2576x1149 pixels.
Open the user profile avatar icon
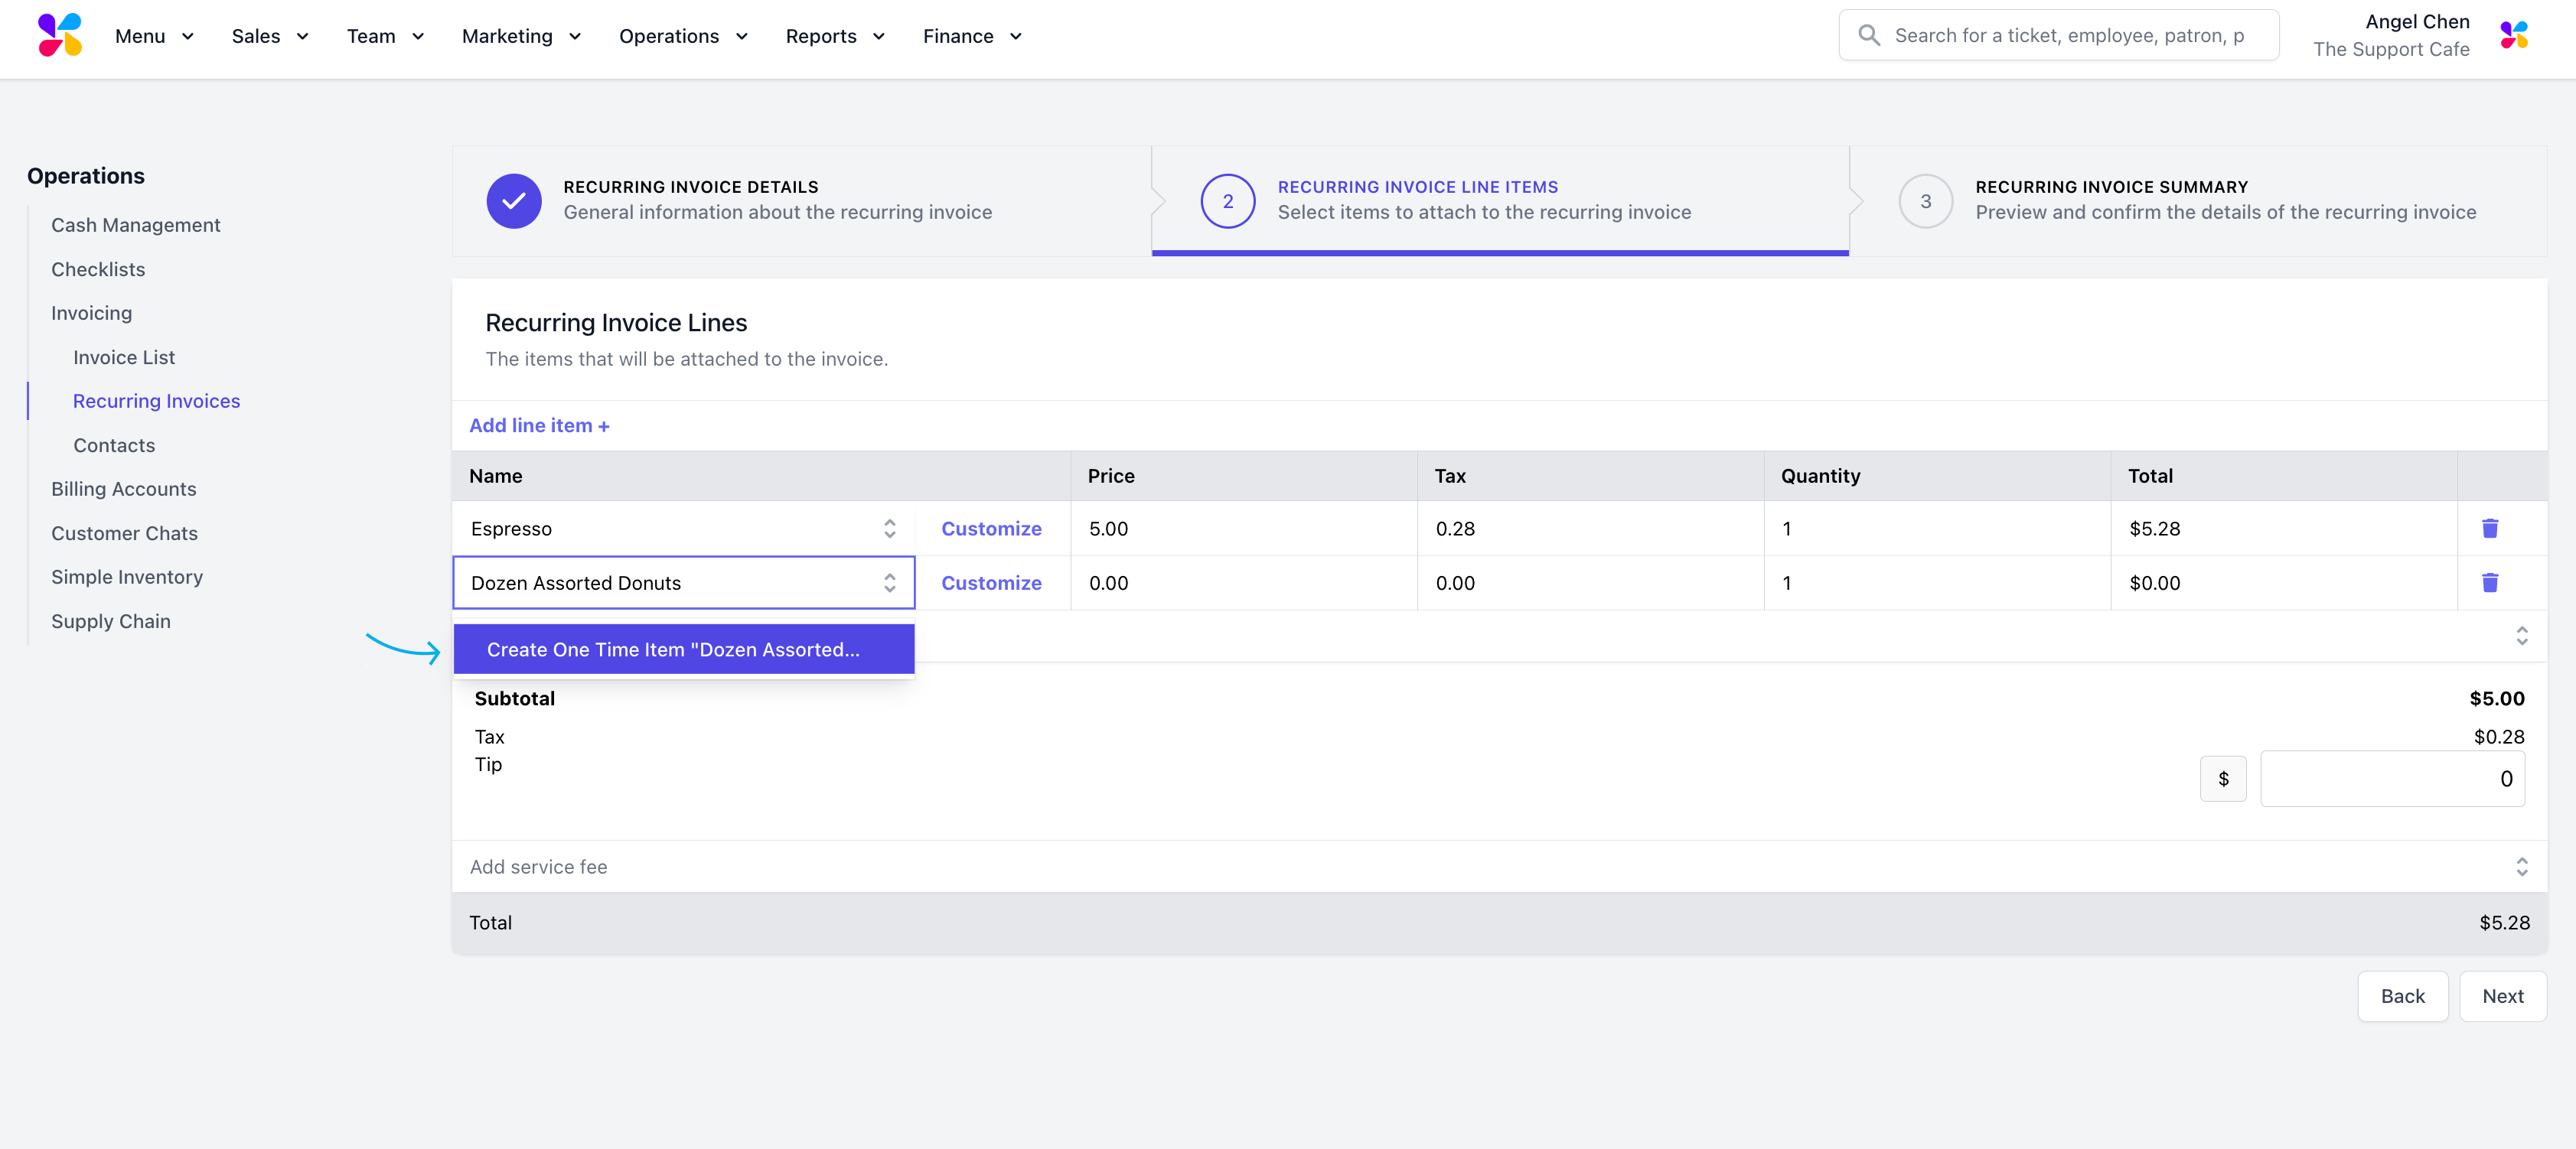[x=2513, y=35]
